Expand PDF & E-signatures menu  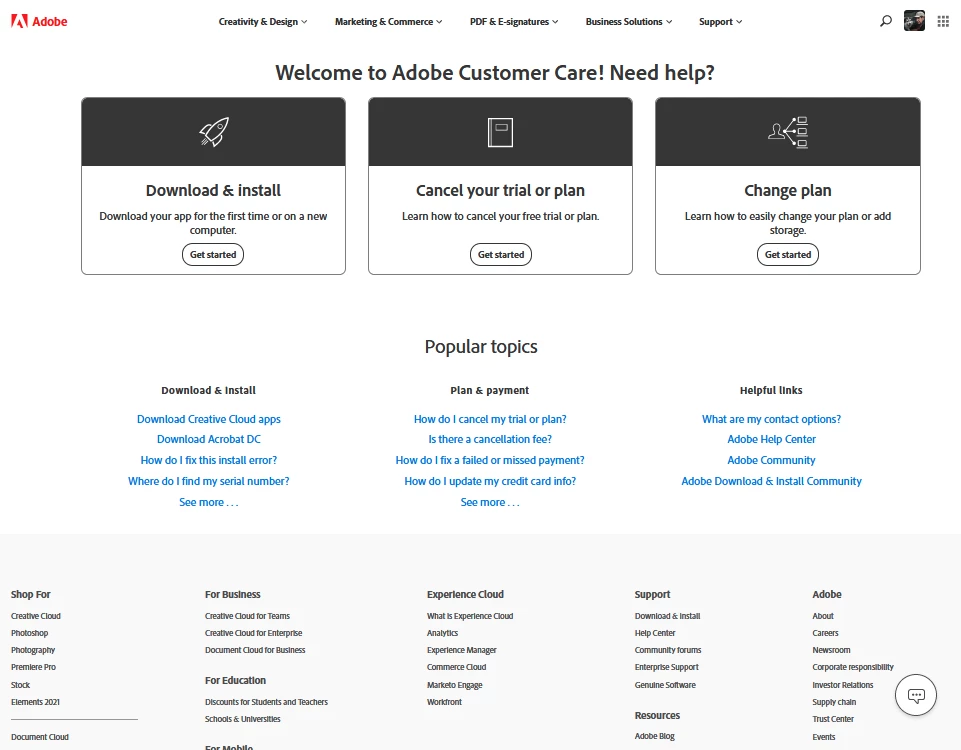[514, 21]
